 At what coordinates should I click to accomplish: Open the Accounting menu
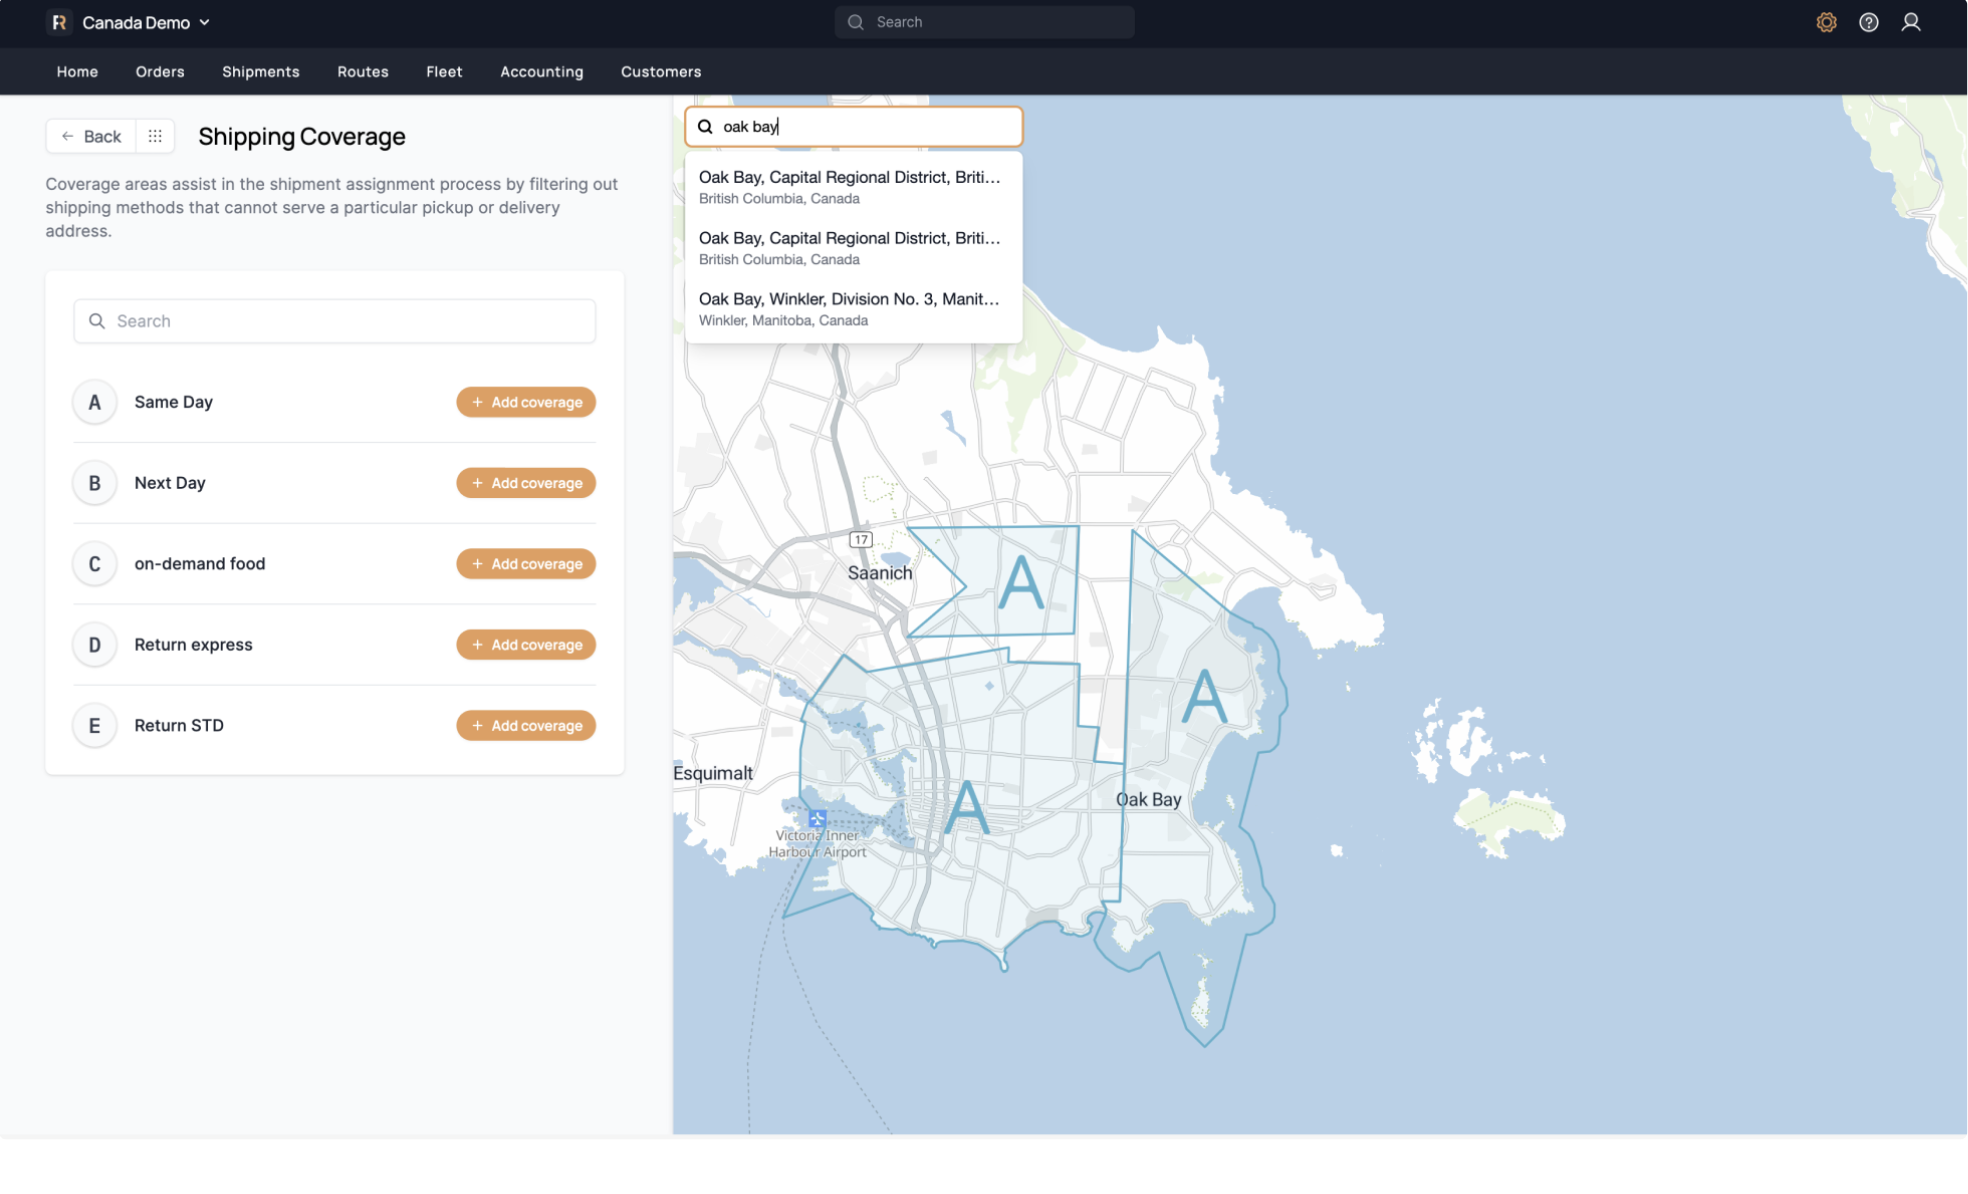[x=541, y=72]
